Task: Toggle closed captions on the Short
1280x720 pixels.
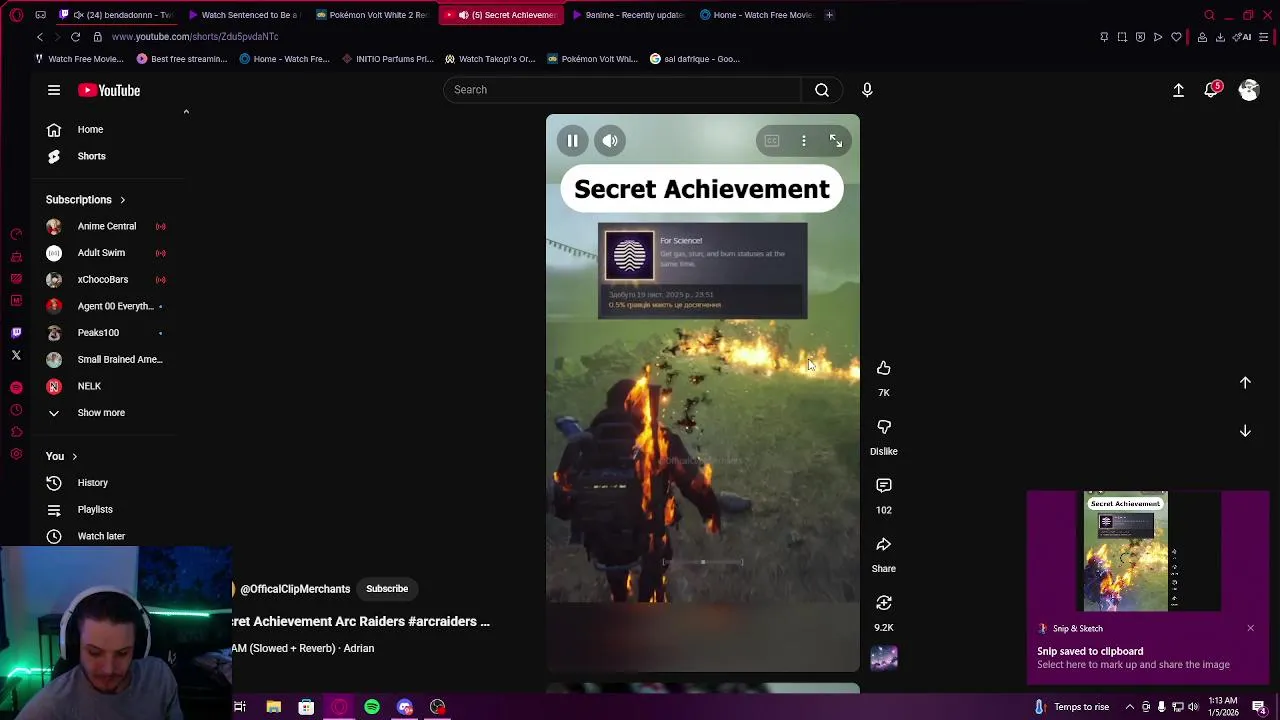Action: coord(772,141)
